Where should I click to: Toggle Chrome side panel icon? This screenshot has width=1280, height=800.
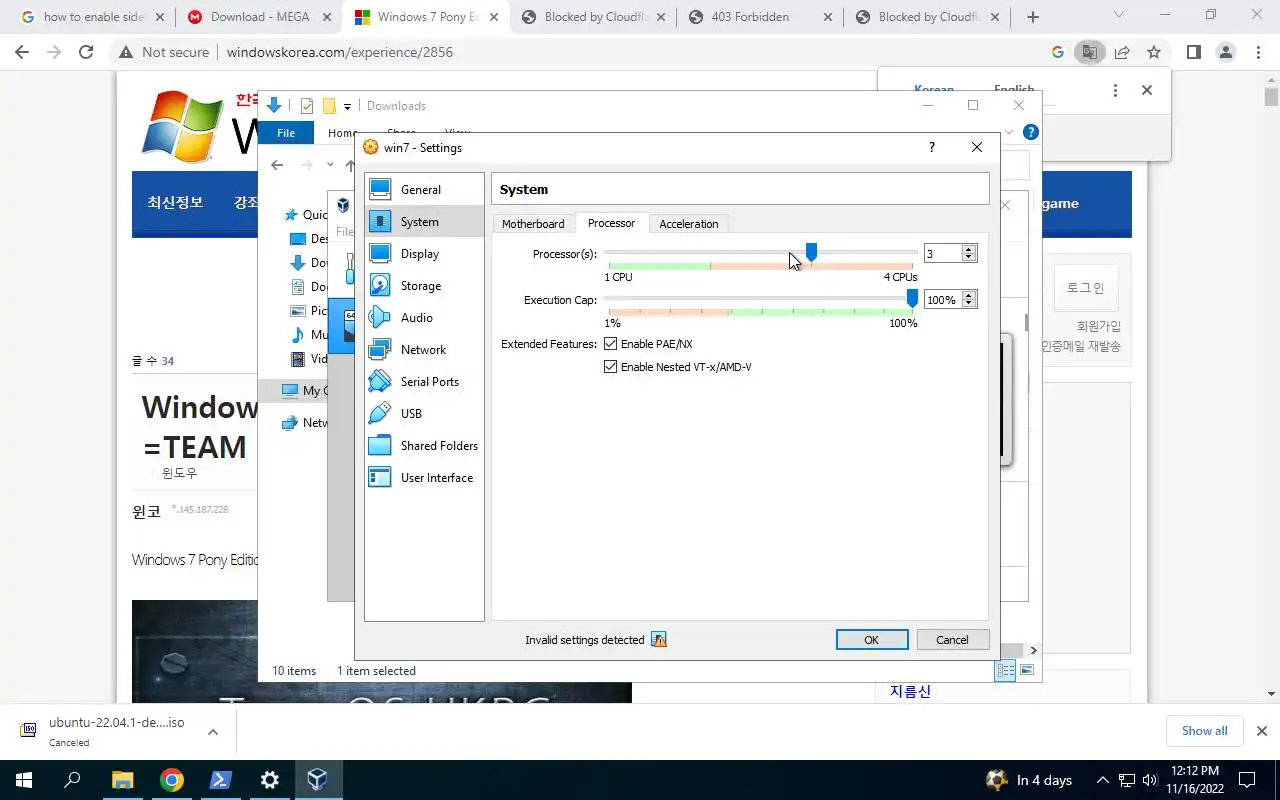(x=1193, y=52)
